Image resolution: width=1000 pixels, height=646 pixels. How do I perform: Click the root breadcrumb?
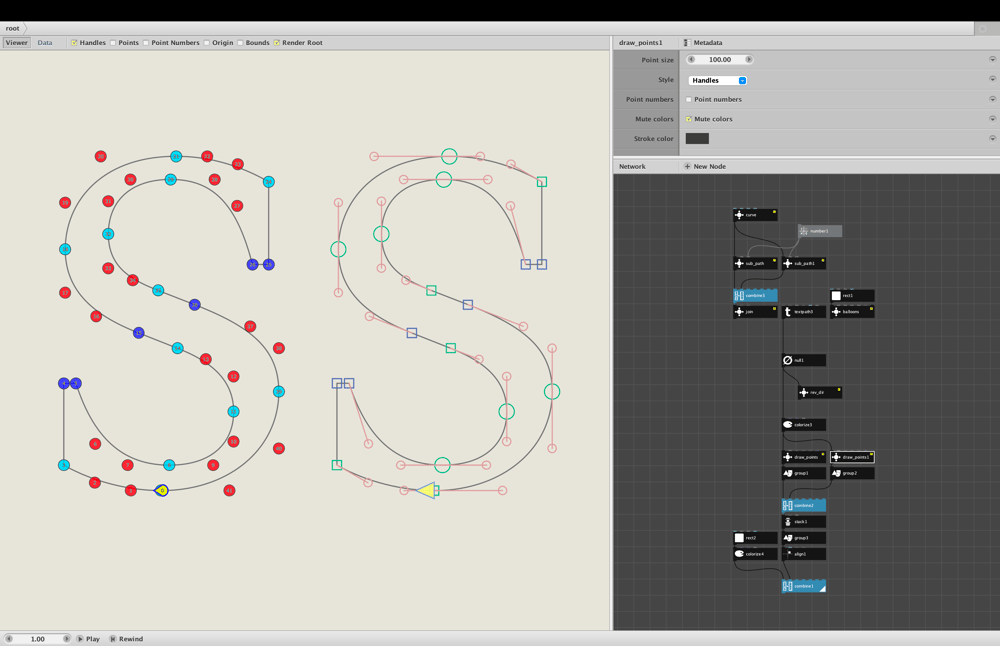(x=13, y=28)
